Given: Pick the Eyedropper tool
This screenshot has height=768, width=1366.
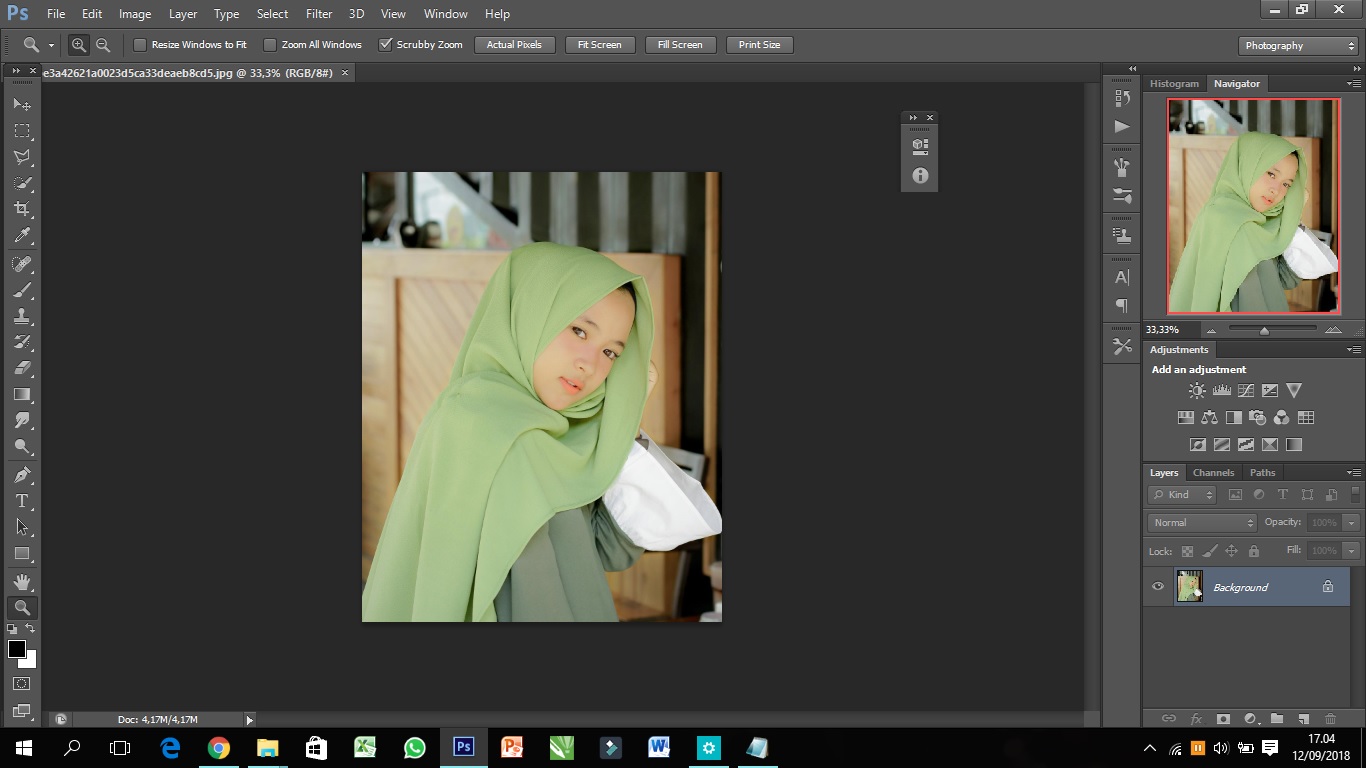Looking at the screenshot, I should [22, 236].
